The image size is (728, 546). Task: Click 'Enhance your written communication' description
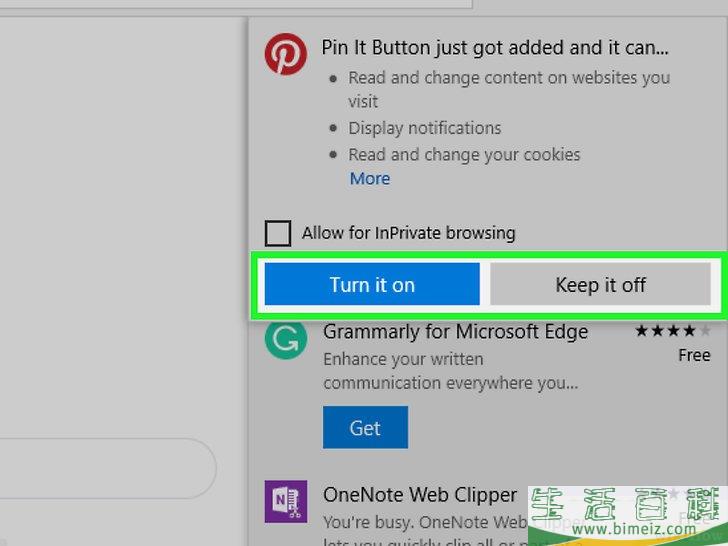click(450, 371)
